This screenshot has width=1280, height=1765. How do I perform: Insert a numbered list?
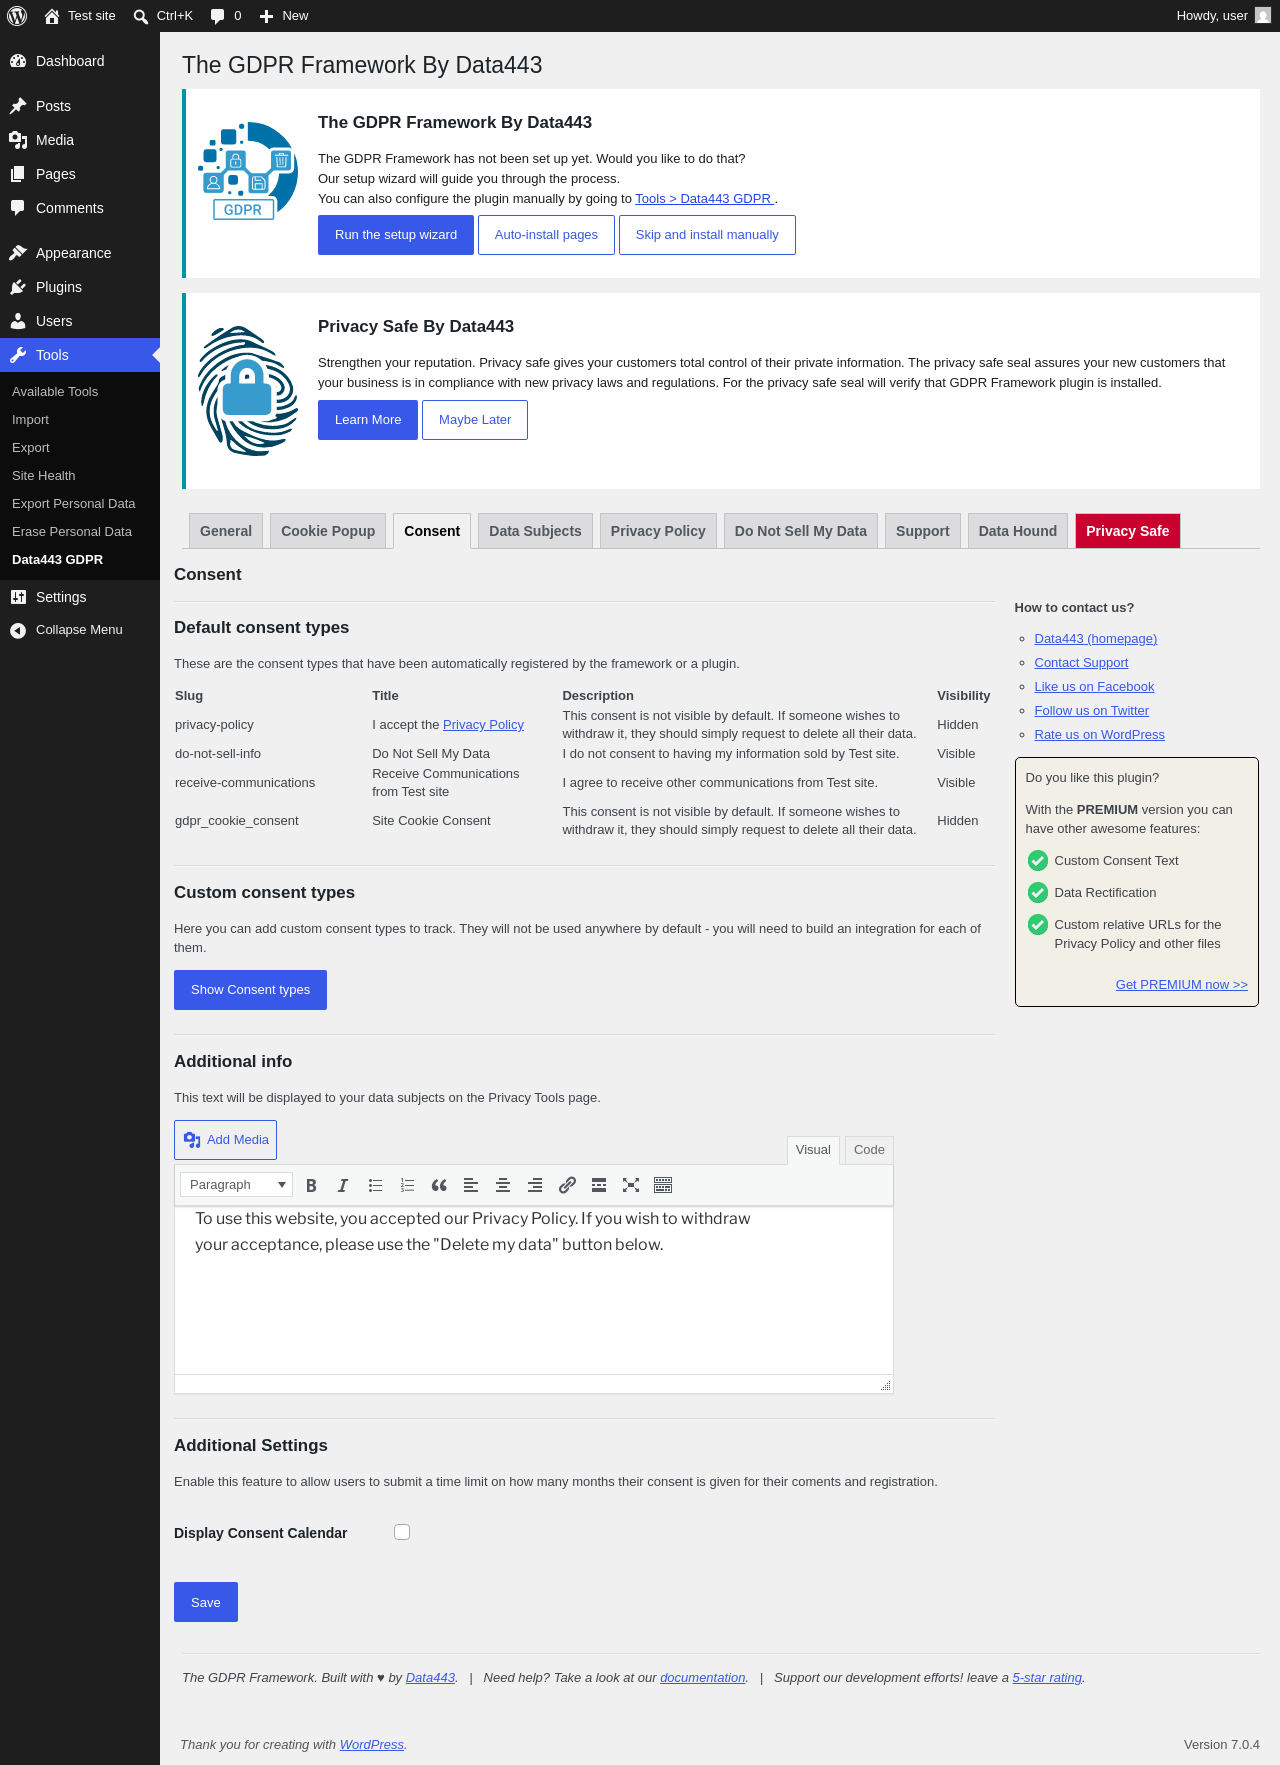click(407, 1185)
